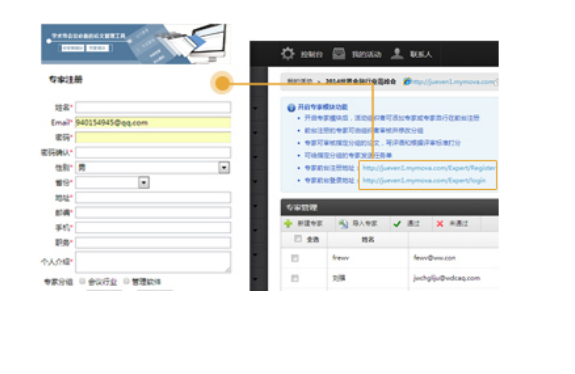
Task: Click the blue info circle icon
Action: (x=291, y=107)
